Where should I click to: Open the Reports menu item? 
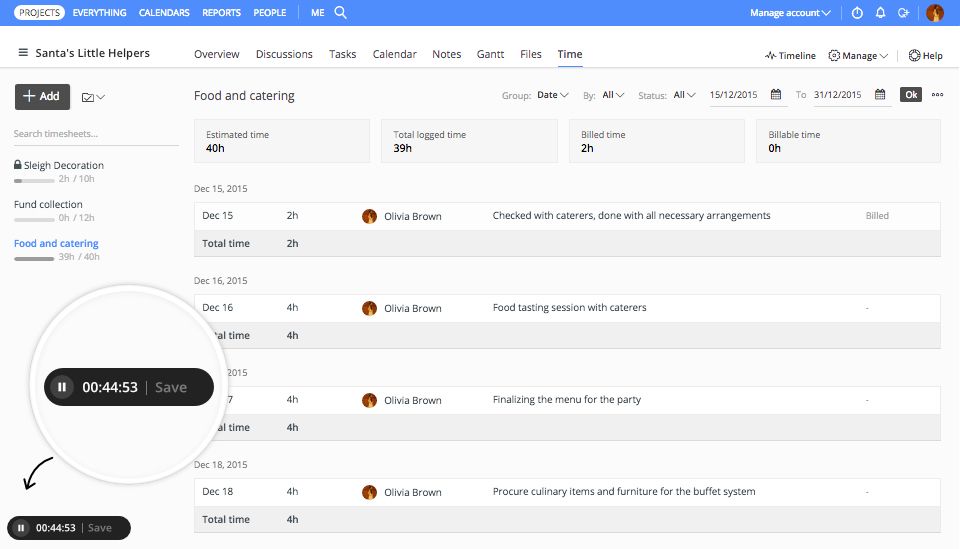coord(221,13)
